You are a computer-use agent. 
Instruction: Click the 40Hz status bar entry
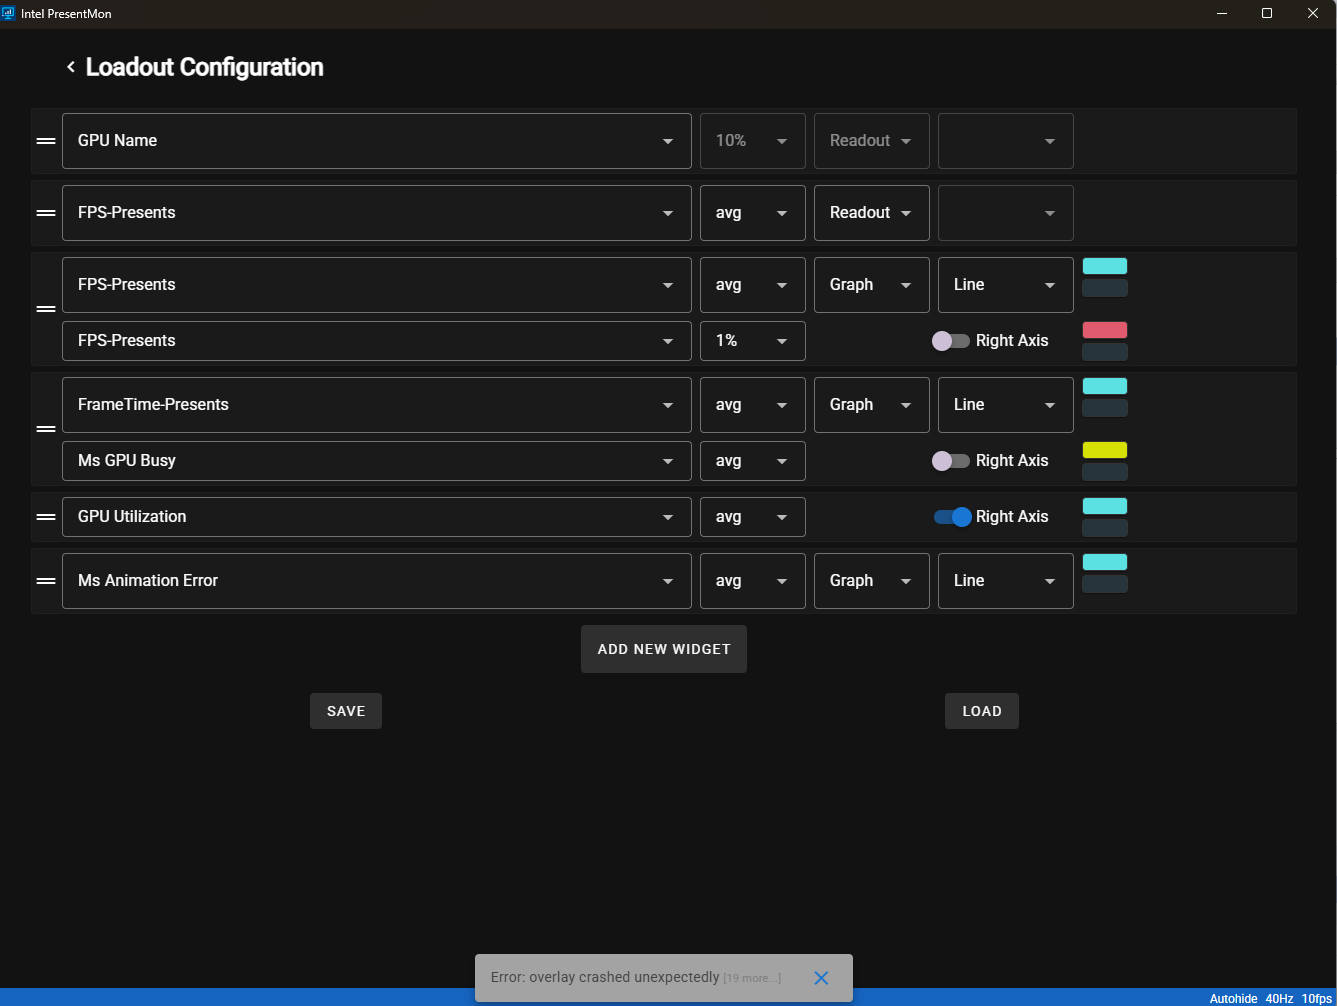1279,999
